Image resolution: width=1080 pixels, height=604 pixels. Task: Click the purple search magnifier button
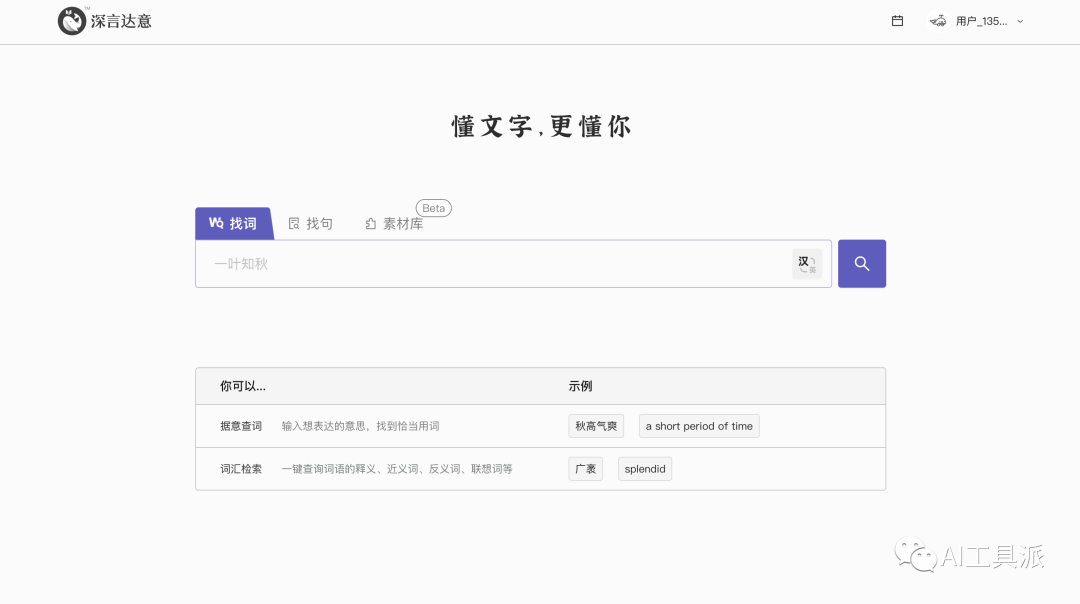coord(862,264)
